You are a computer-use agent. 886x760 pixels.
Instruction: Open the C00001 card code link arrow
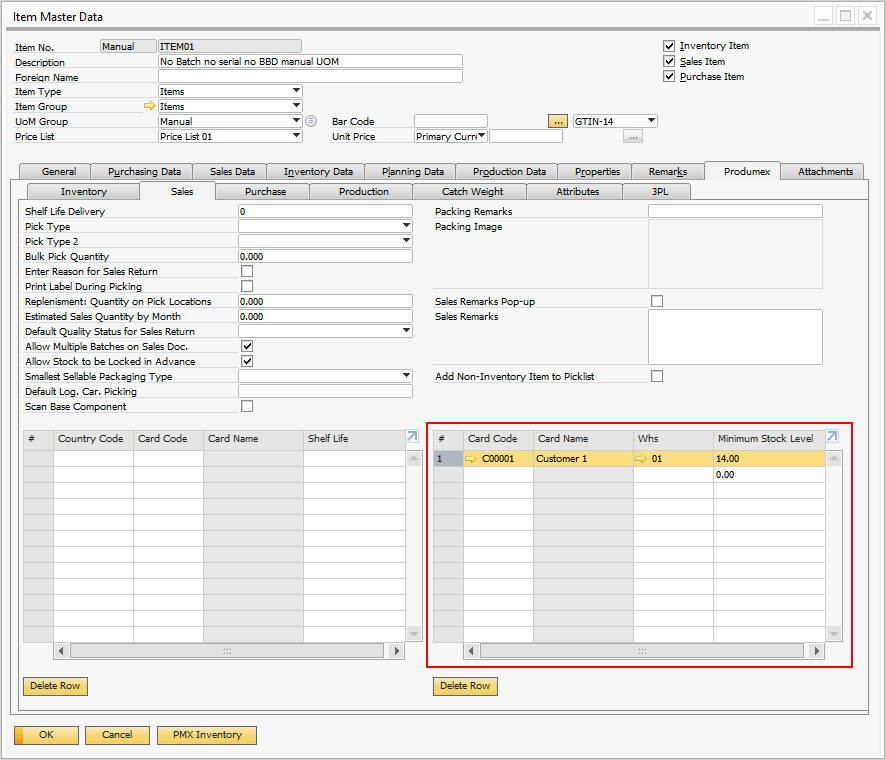pyautogui.click(x=472, y=459)
